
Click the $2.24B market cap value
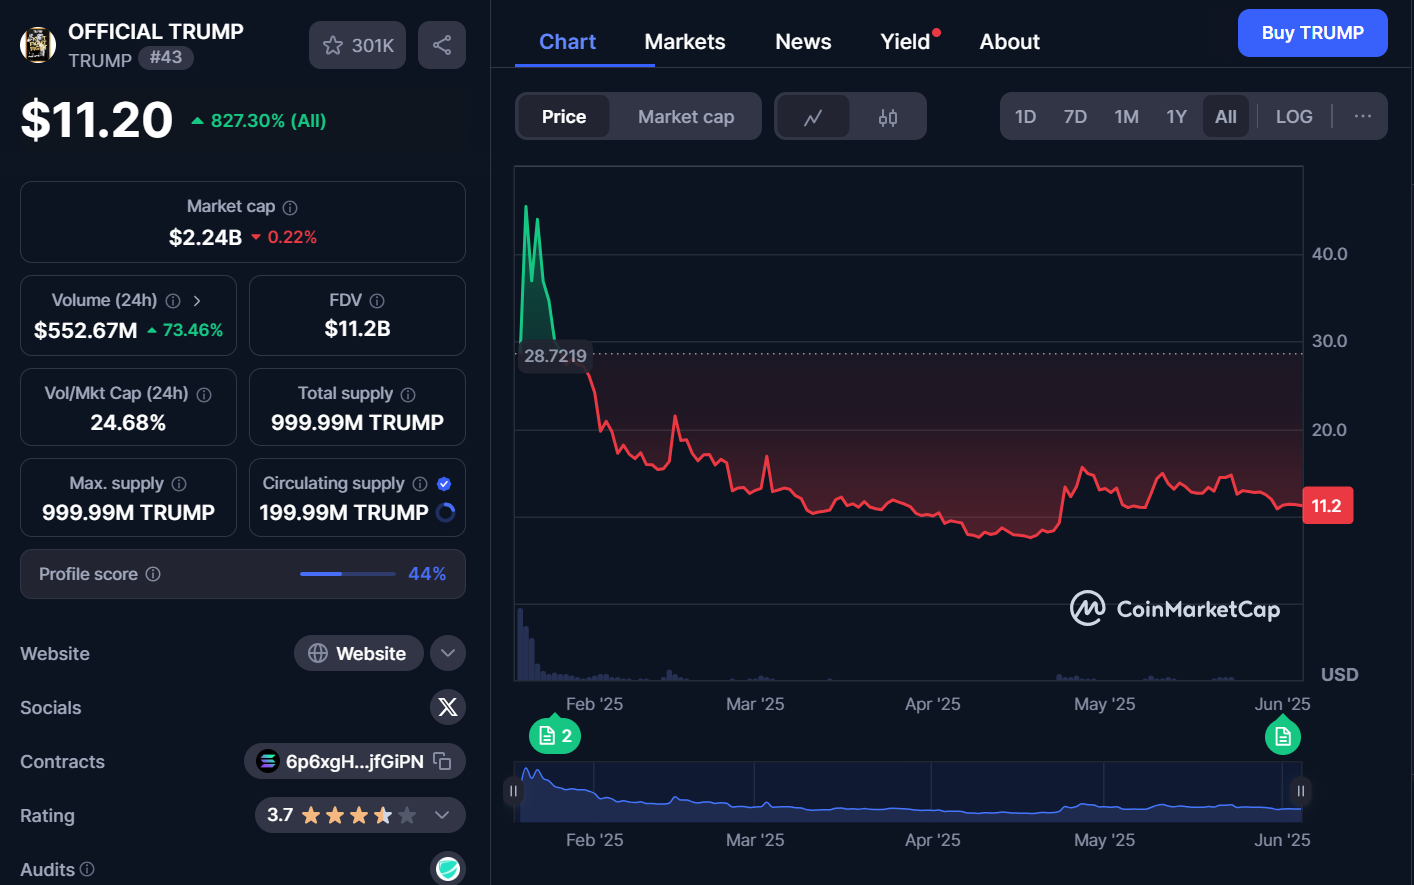[x=205, y=237]
